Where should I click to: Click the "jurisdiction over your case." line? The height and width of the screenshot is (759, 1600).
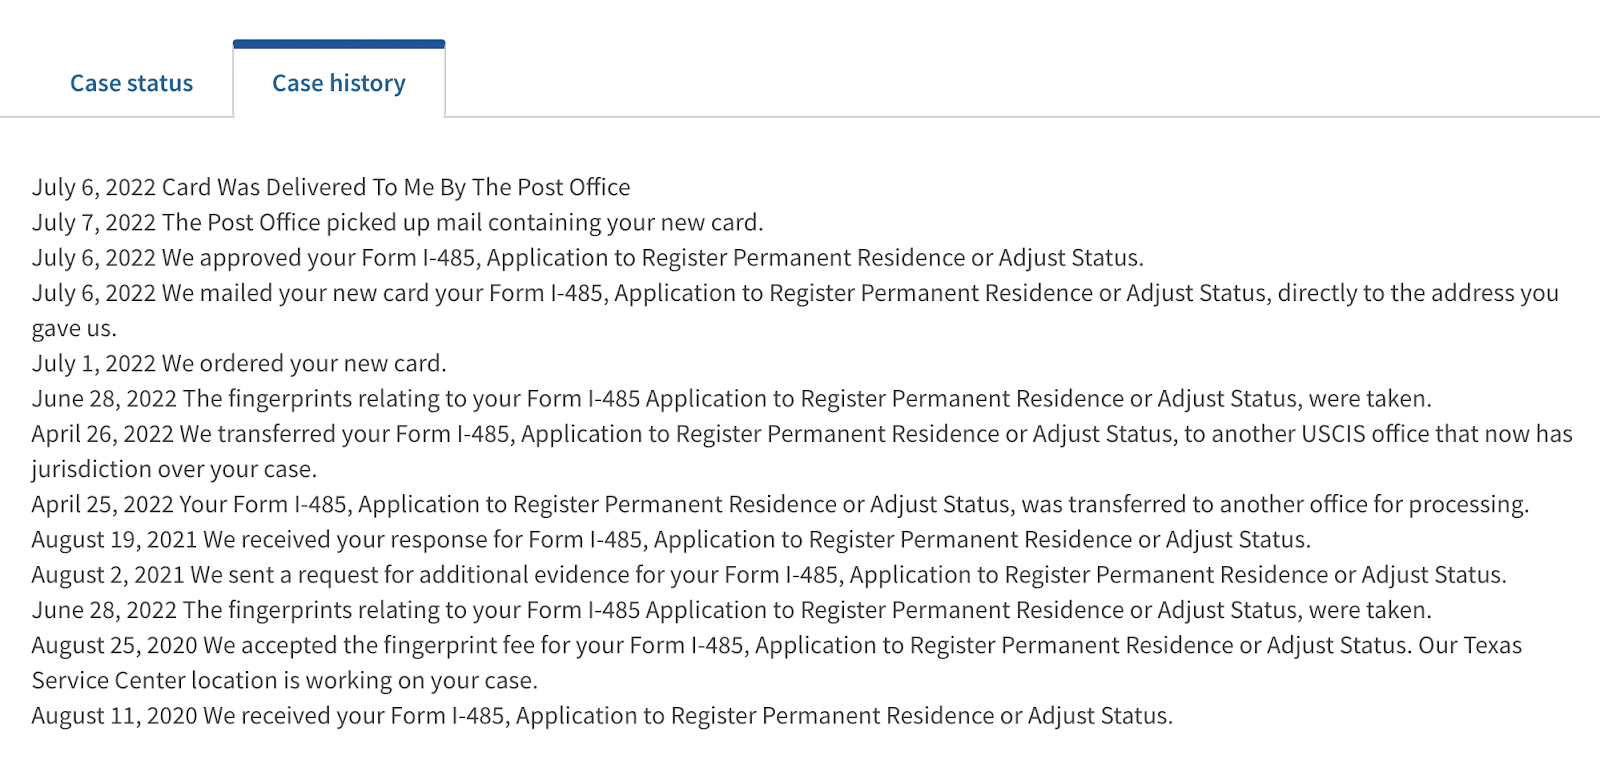coord(174,469)
